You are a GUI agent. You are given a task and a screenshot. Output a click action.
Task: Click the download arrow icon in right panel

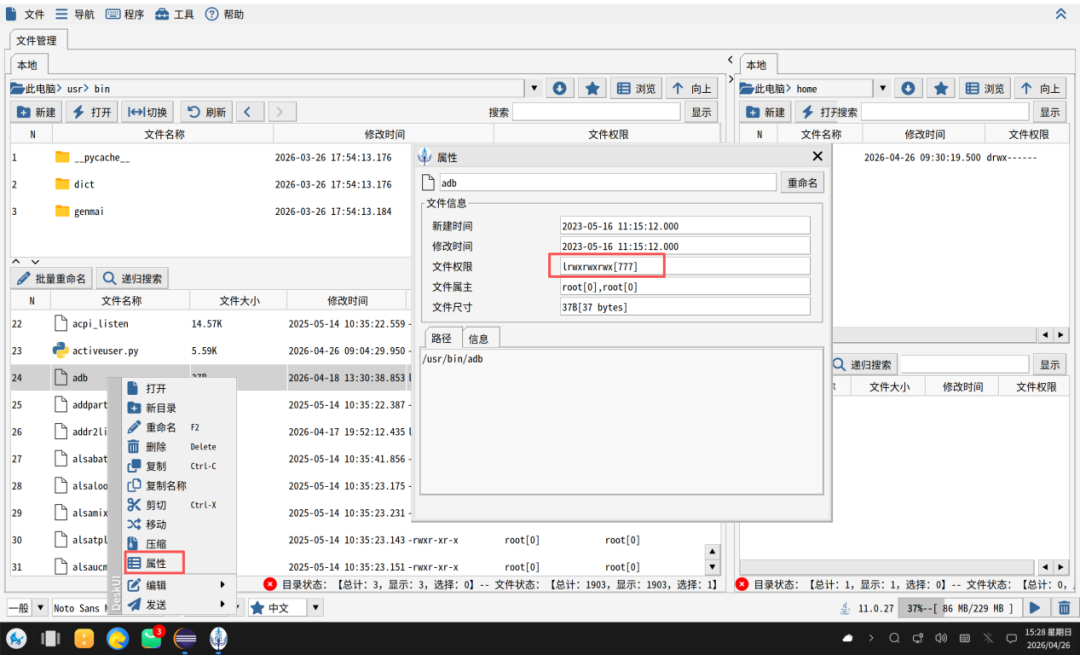coord(908,88)
